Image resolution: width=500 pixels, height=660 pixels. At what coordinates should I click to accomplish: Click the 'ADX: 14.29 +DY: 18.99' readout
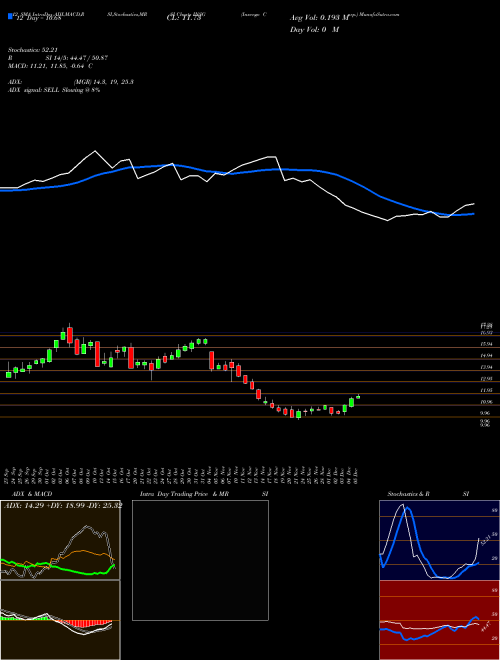(45, 505)
